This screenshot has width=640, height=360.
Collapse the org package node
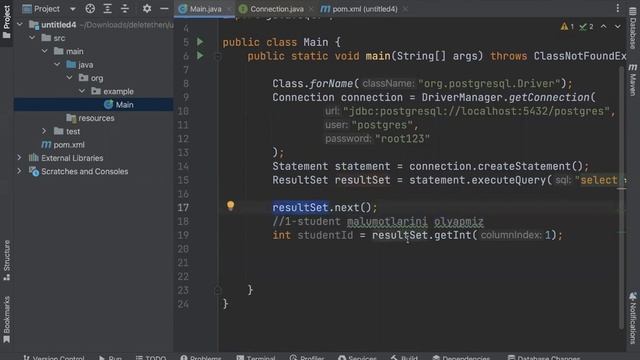(x=69, y=78)
